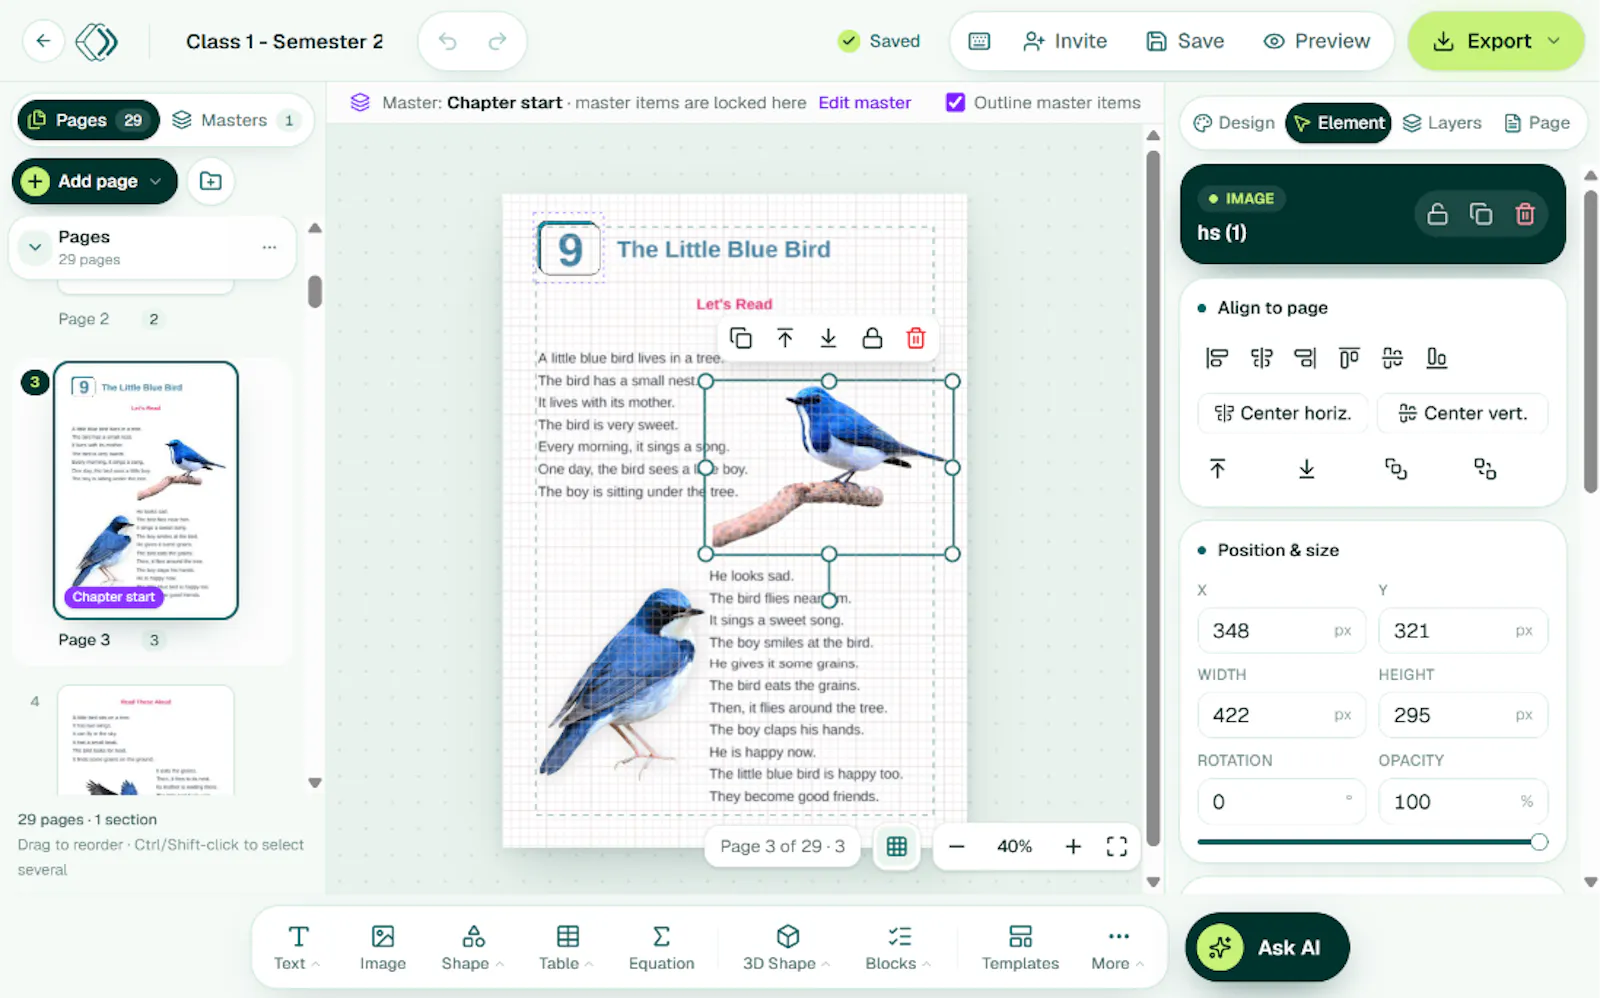
Task: Toggle Outline master items checkbox
Action: 955,102
